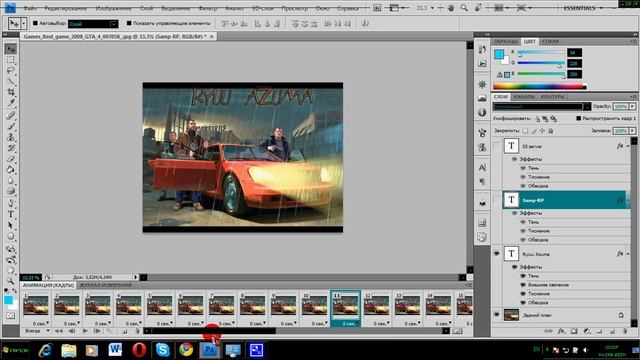640x360 pixels.
Task: Select the Lasso tool
Action: pyautogui.click(x=11, y=71)
